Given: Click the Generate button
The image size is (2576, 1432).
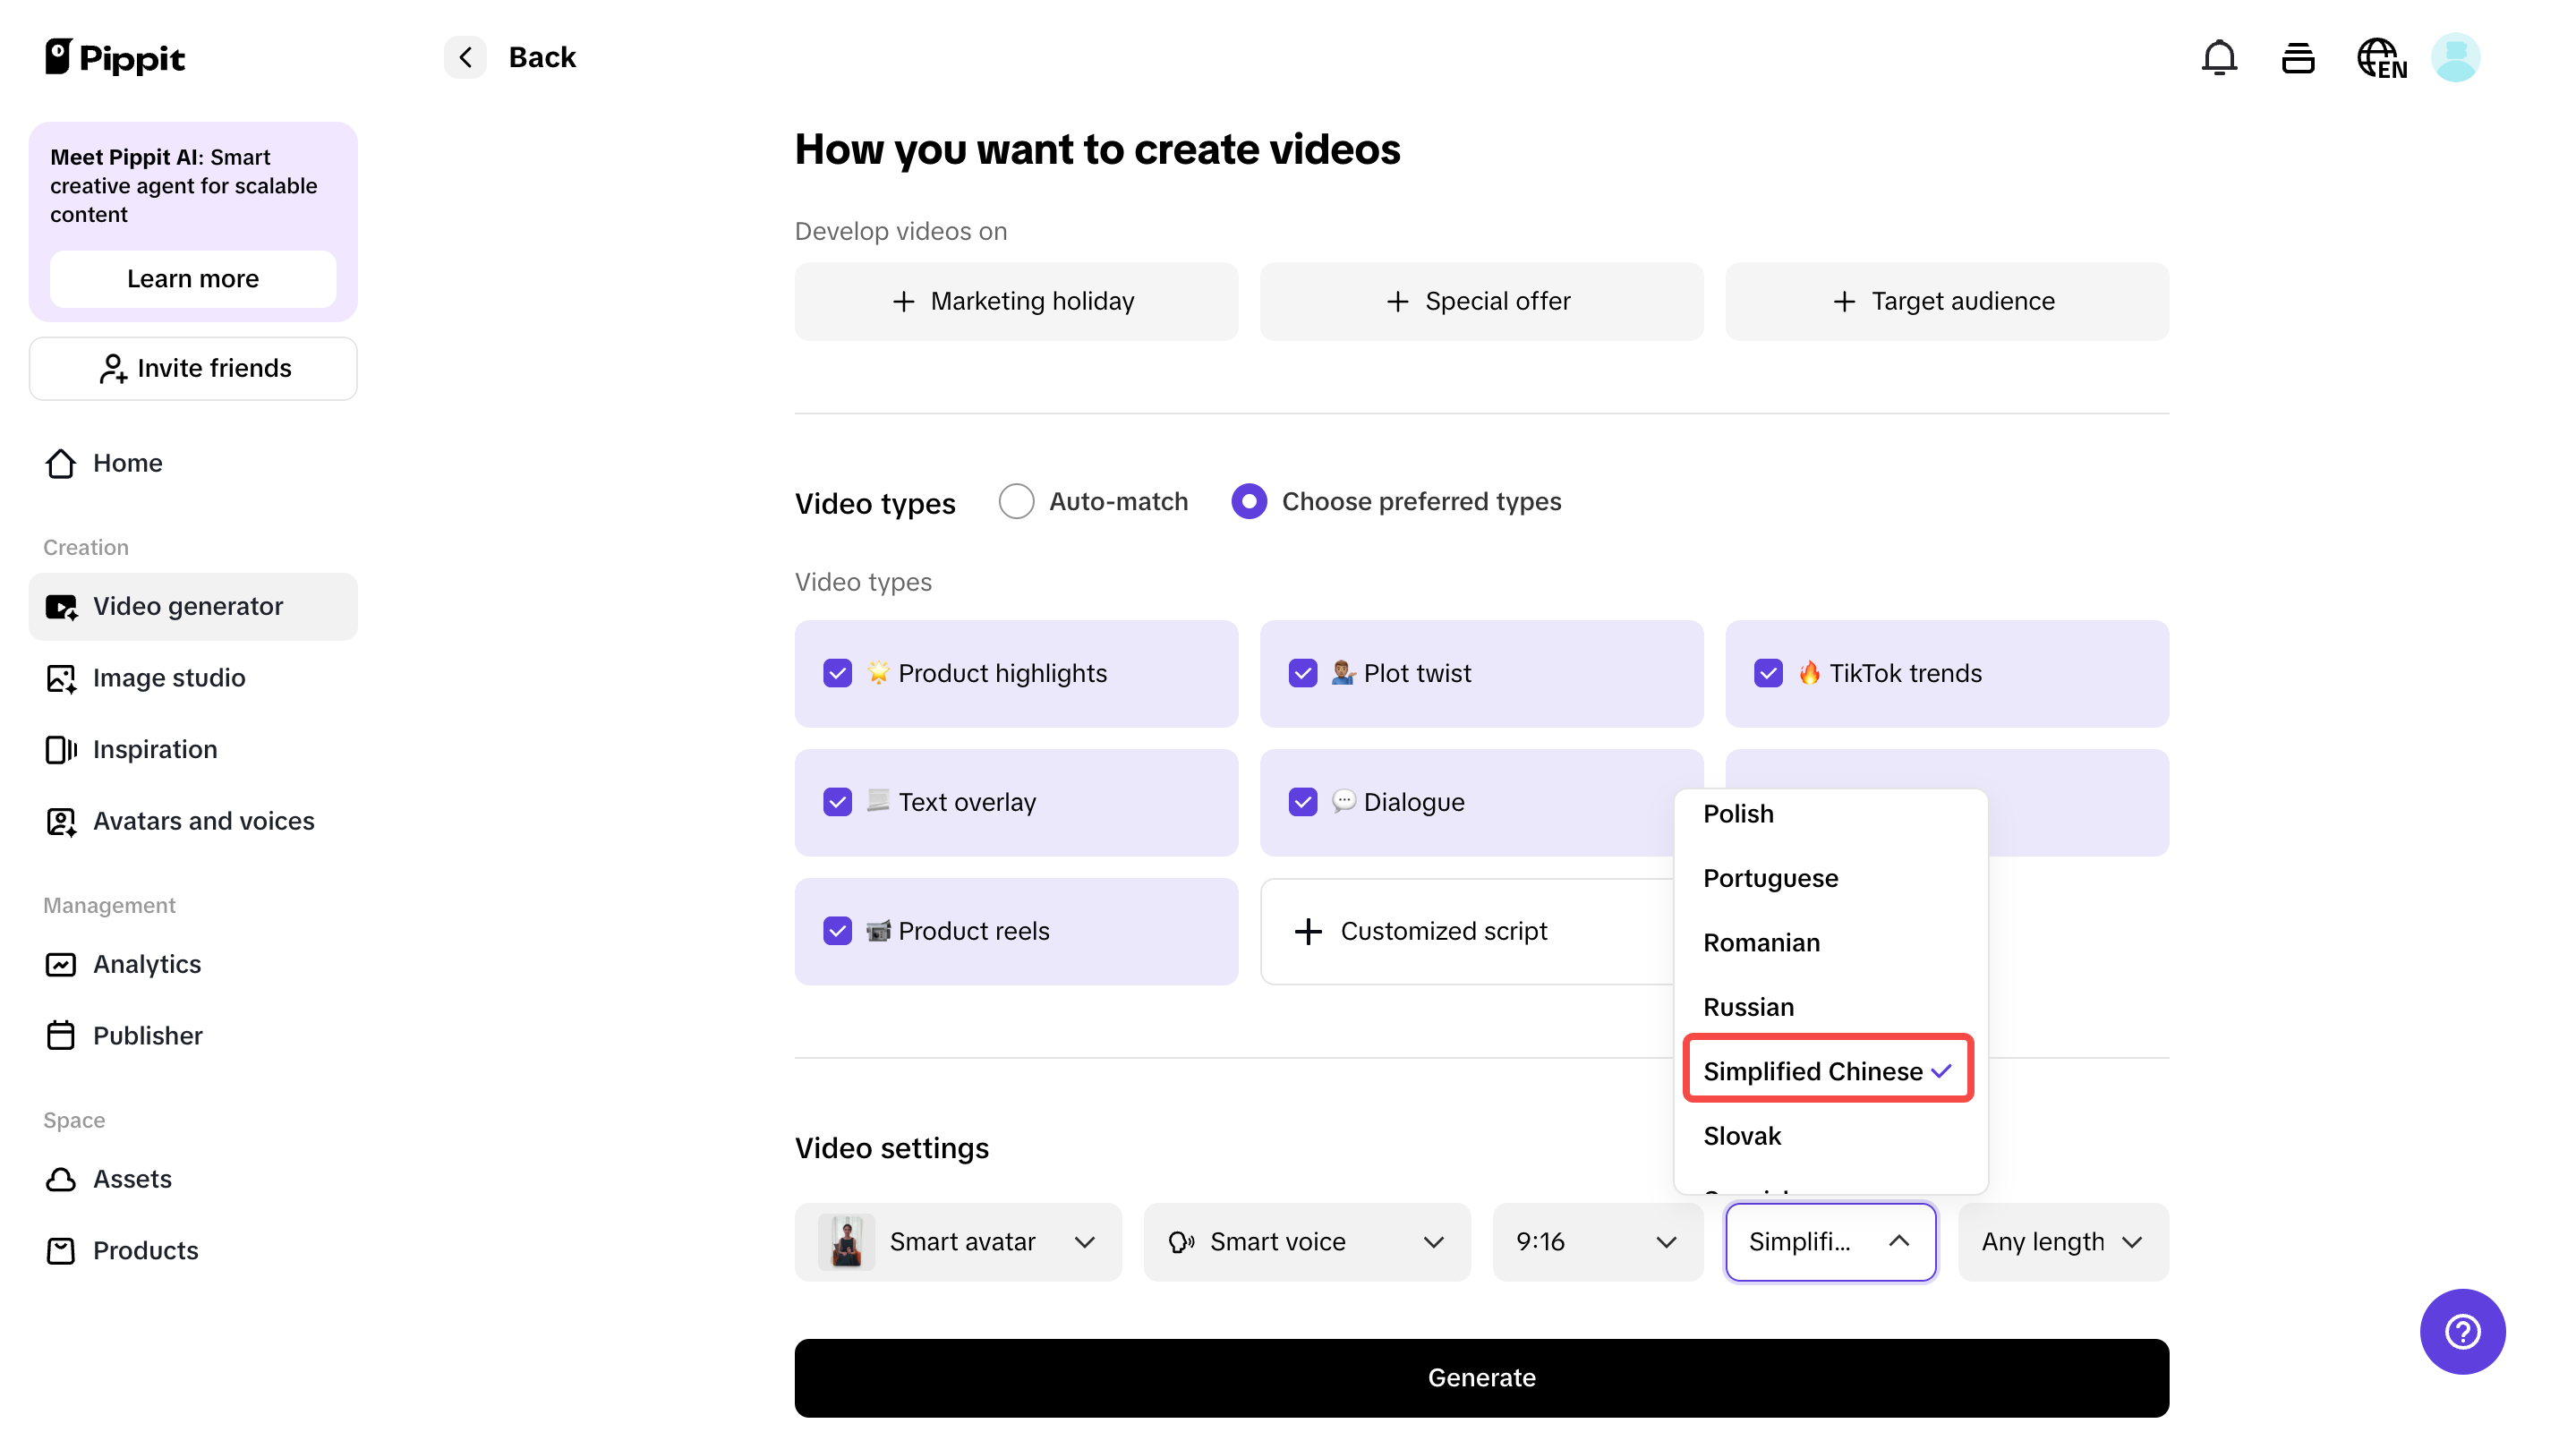Looking at the screenshot, I should point(1482,1377).
